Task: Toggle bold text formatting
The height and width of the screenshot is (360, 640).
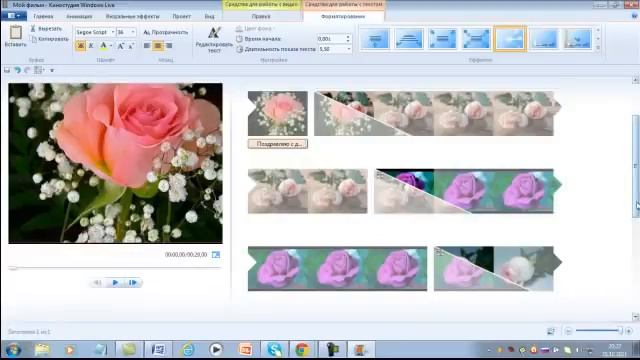Action: (x=80, y=46)
